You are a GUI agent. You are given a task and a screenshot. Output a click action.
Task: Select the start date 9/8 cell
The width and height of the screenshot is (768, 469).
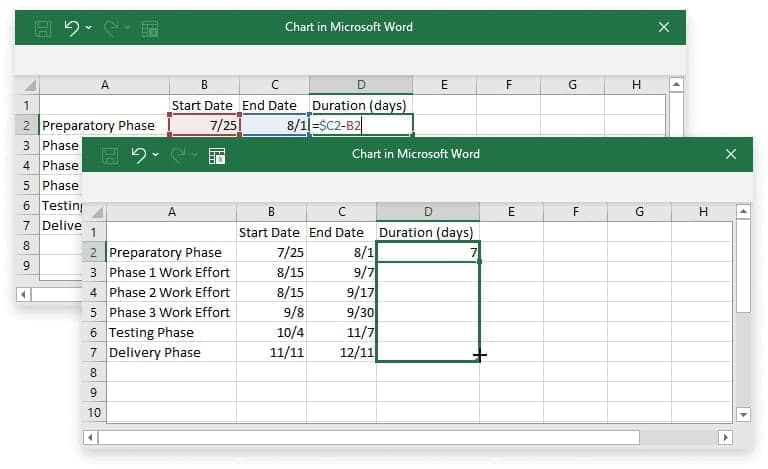click(x=271, y=312)
